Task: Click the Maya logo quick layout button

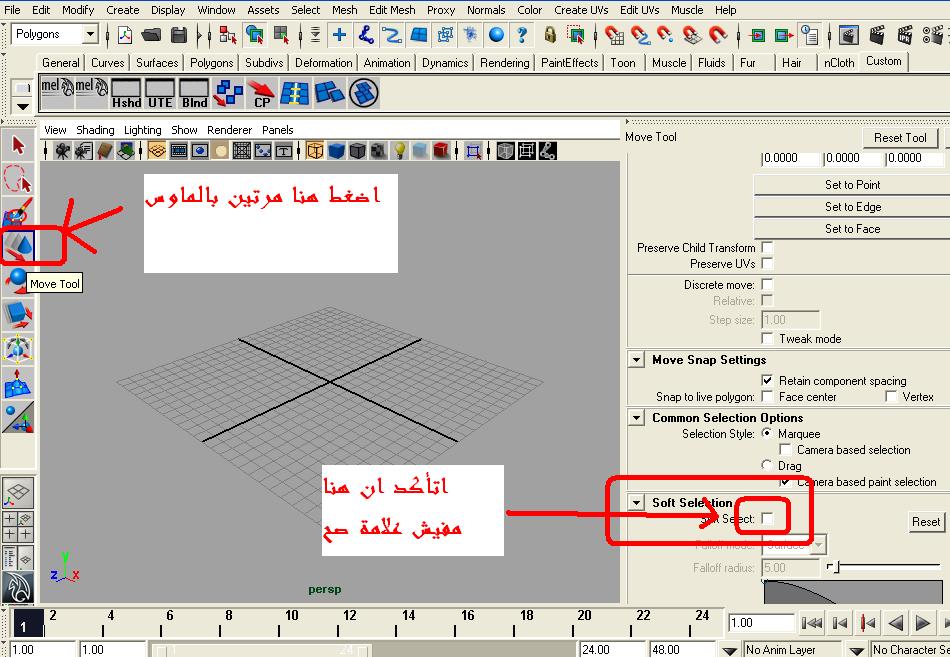Action: (18, 587)
